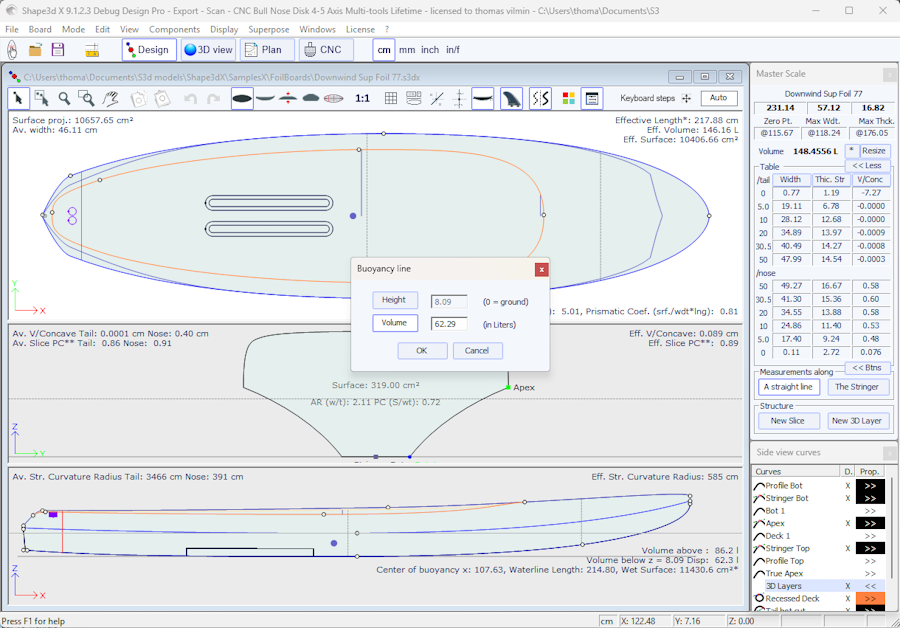Toggle display X for Apex curve
This screenshot has height=628, width=900.
[x=847, y=523]
